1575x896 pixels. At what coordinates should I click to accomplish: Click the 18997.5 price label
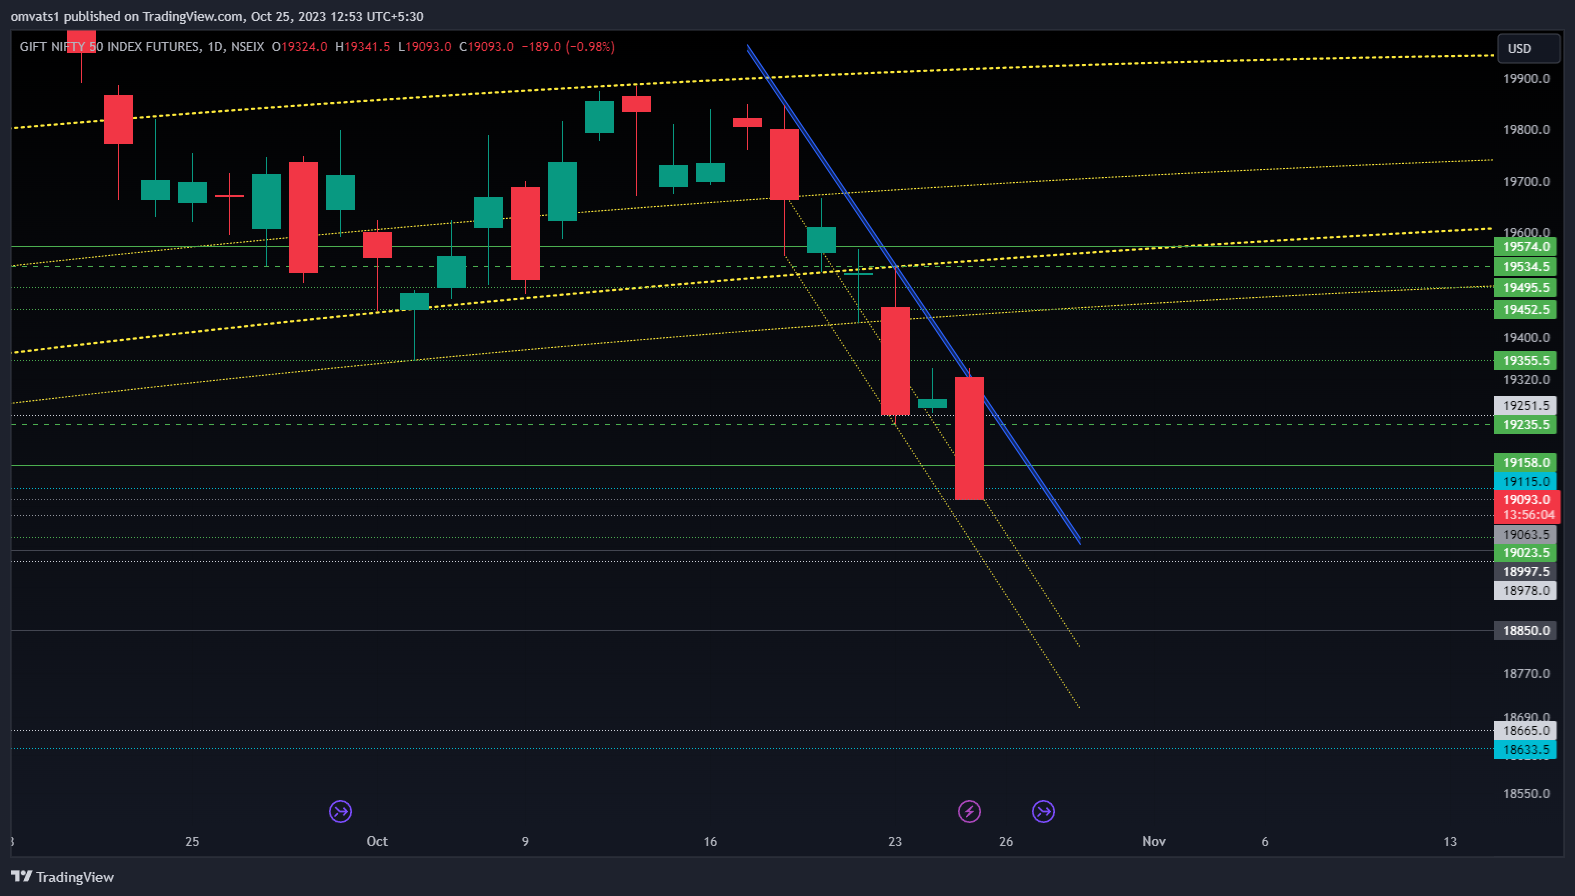(1526, 572)
